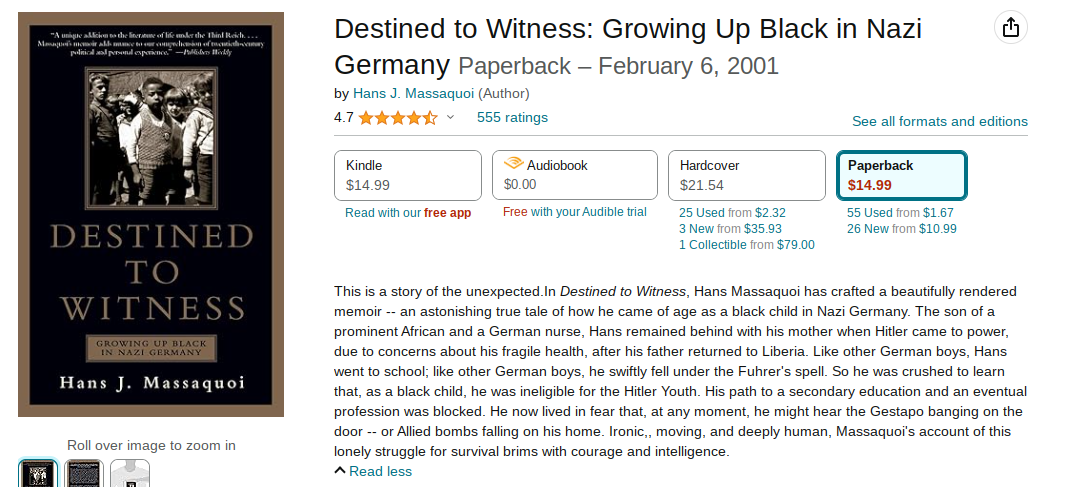Select the Audiobook format option

coord(574,175)
